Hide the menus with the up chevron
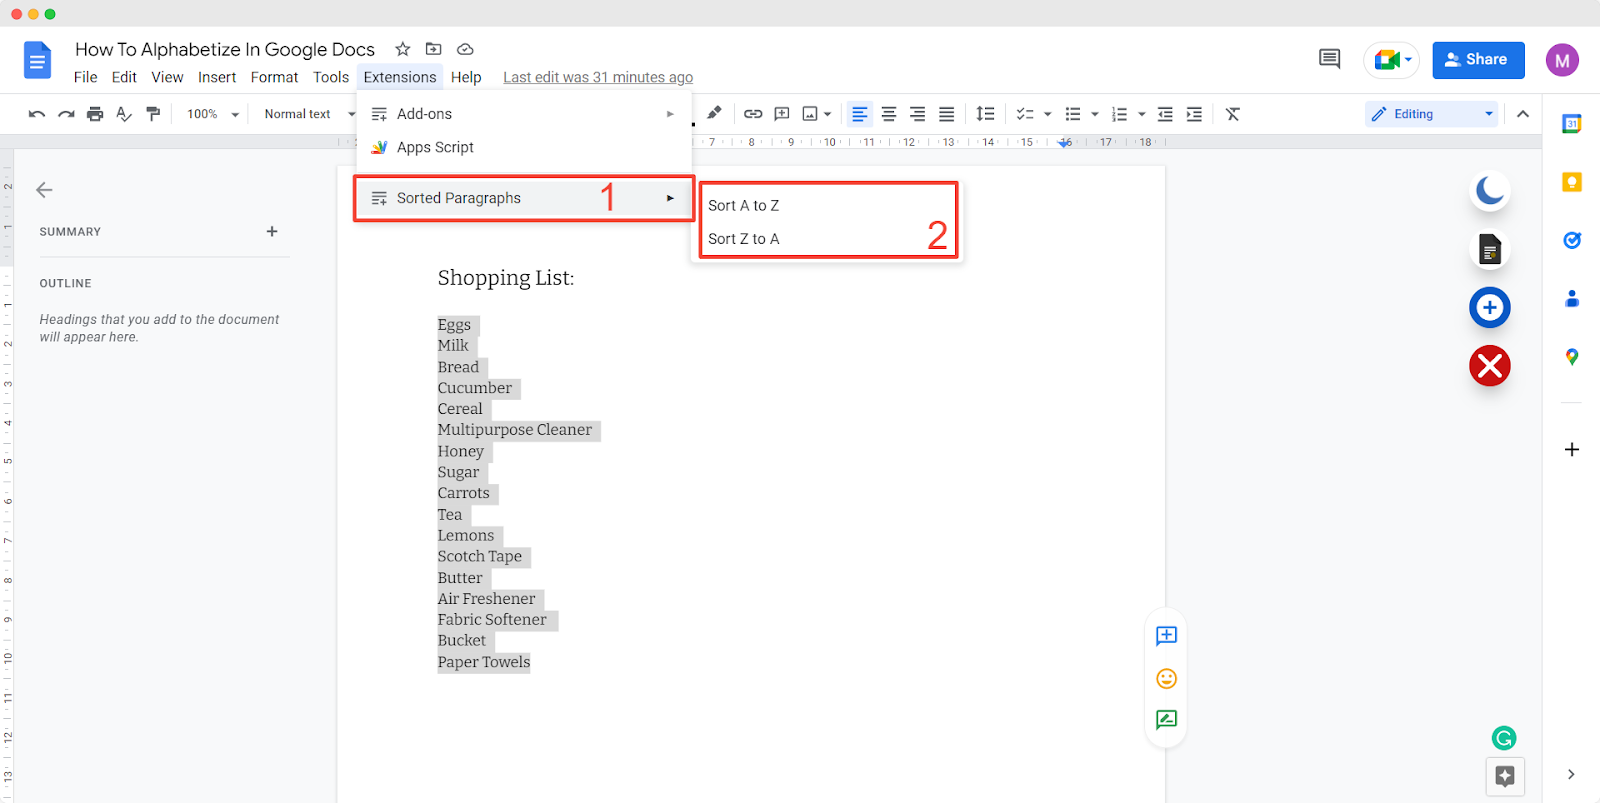 1523,114
